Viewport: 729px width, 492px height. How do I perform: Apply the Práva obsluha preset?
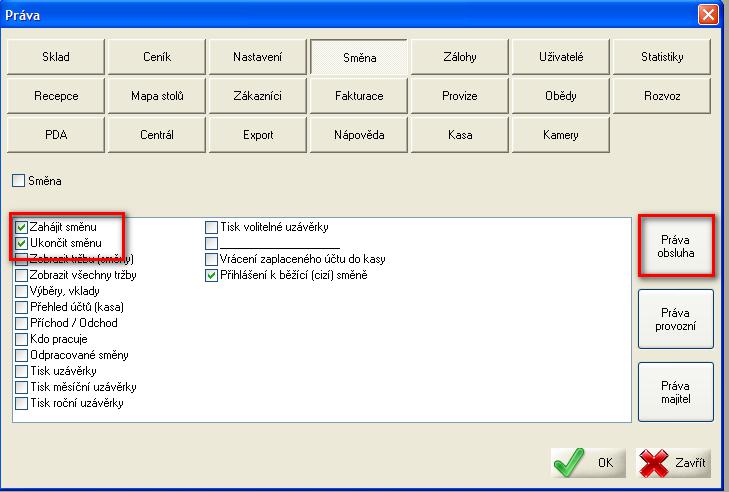675,247
